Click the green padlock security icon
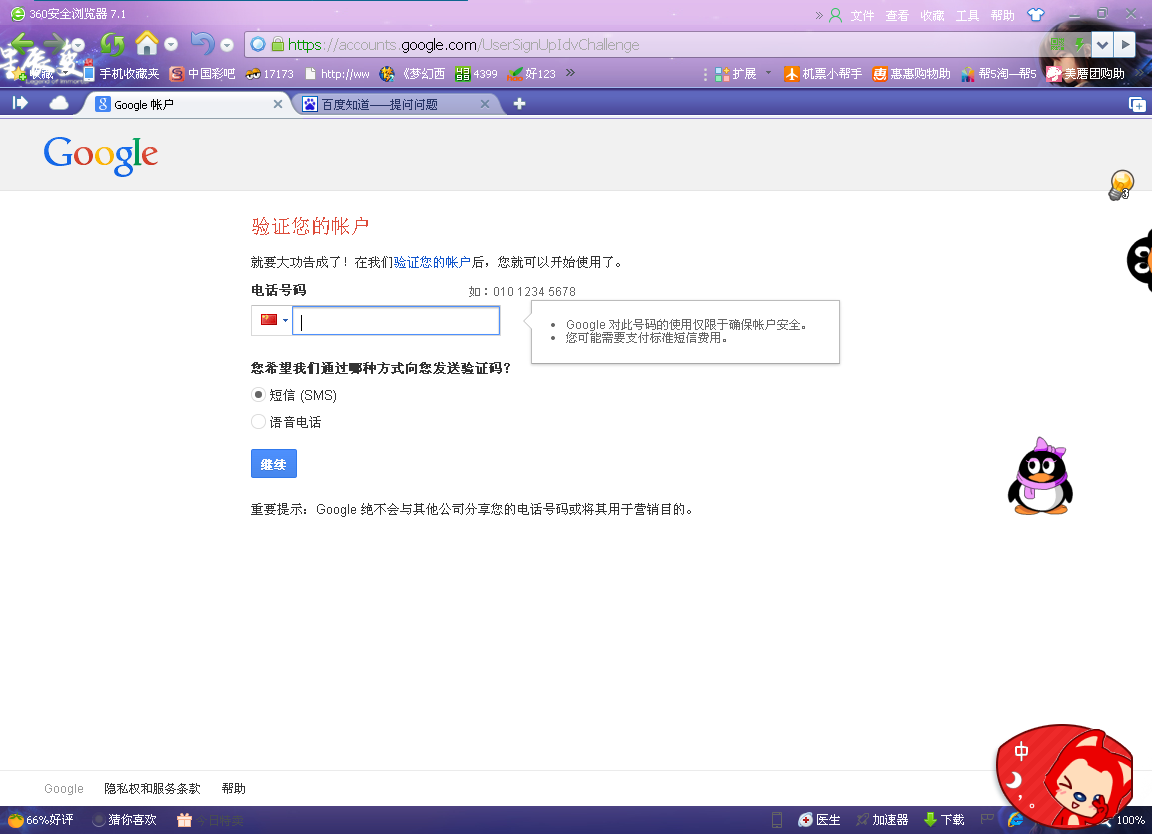1152x834 pixels. [x=278, y=44]
